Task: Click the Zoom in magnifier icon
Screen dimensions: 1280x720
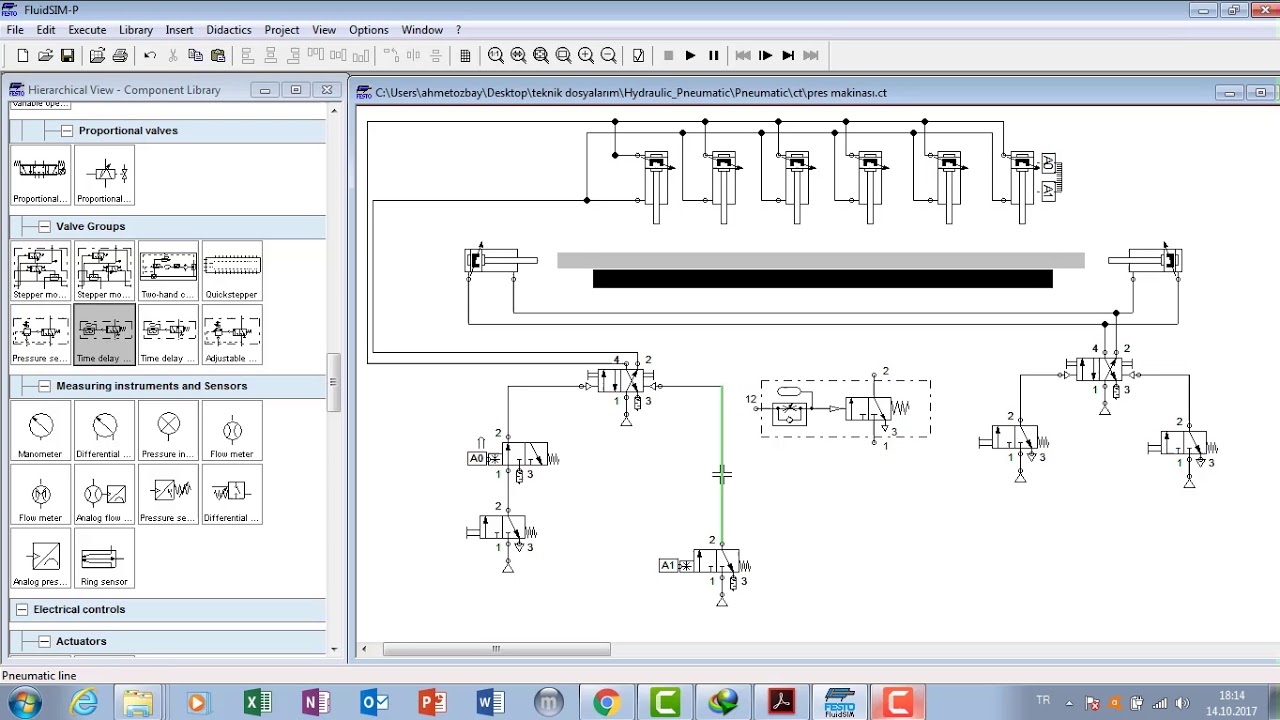Action: click(586, 56)
